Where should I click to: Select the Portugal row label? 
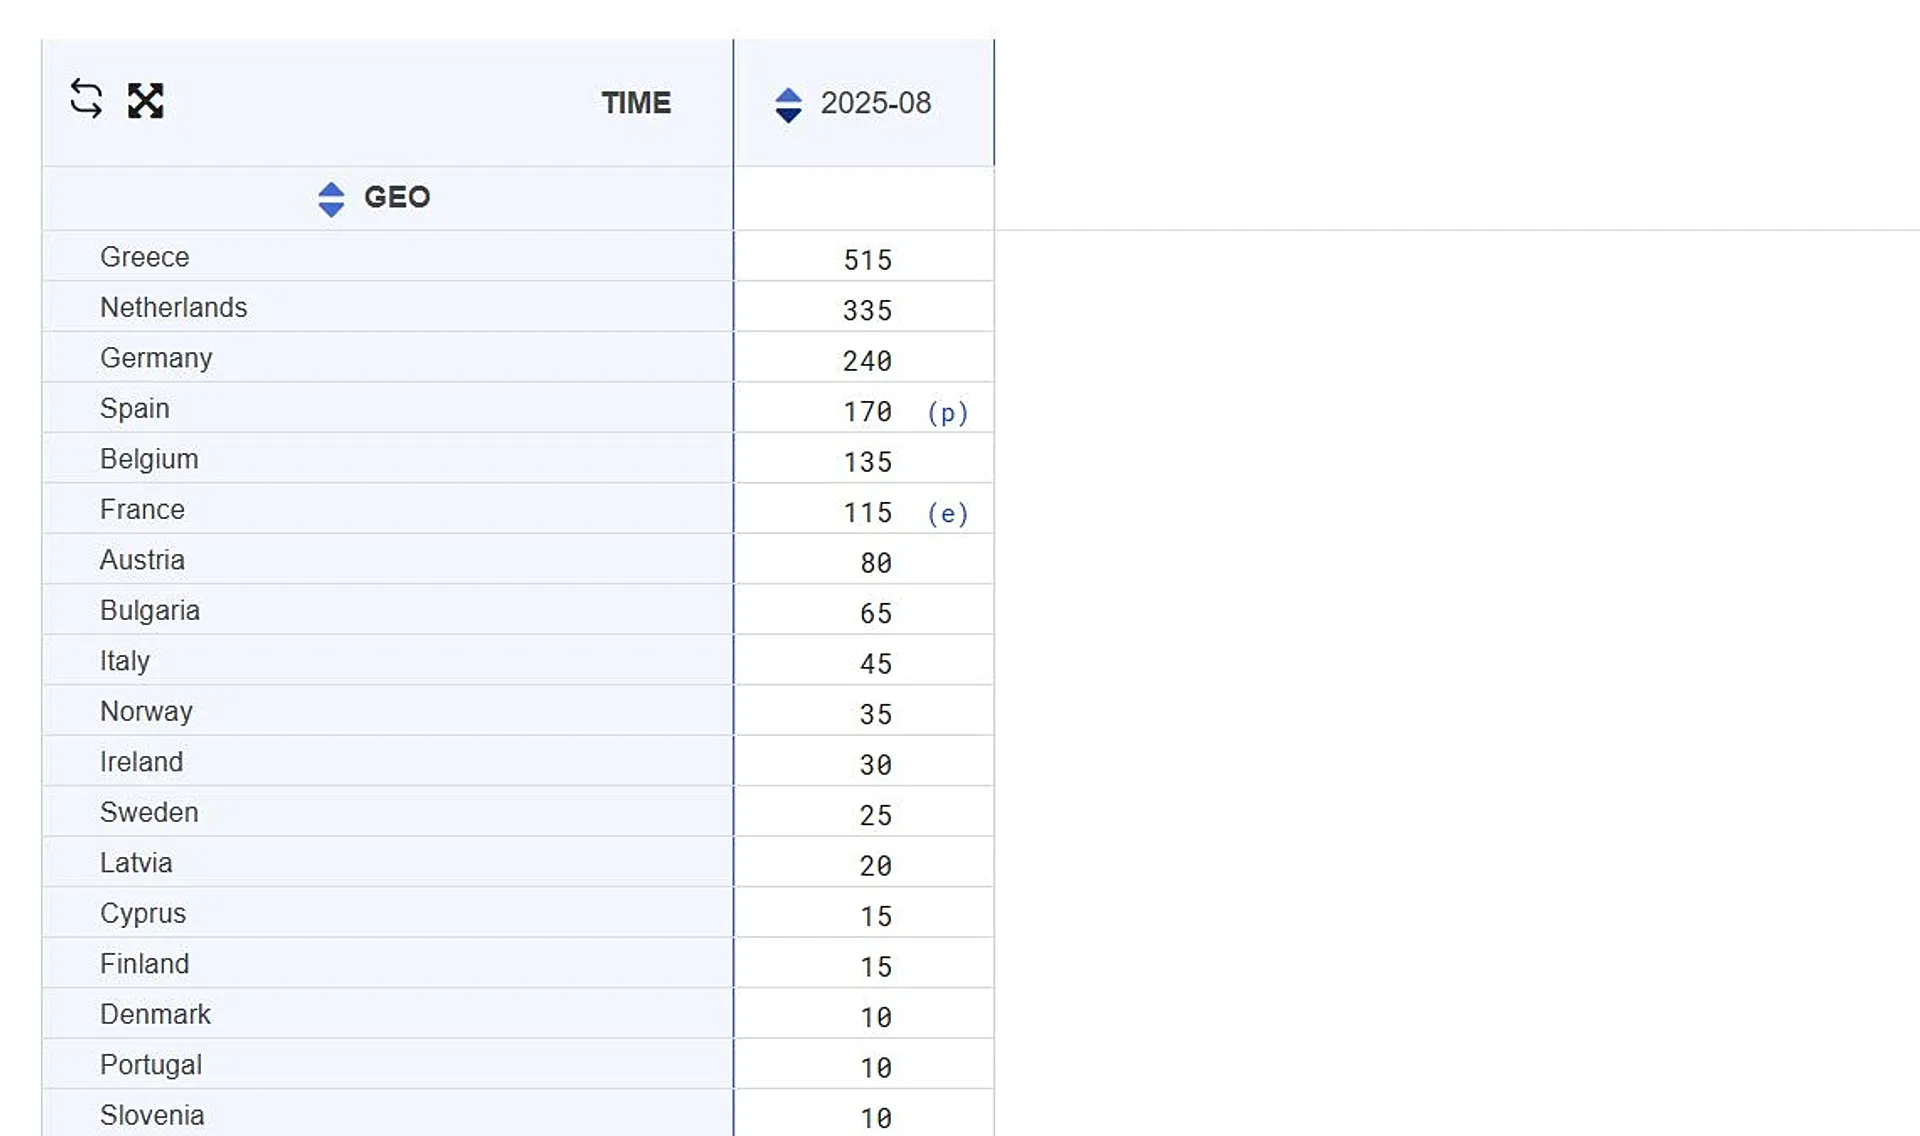[151, 1065]
